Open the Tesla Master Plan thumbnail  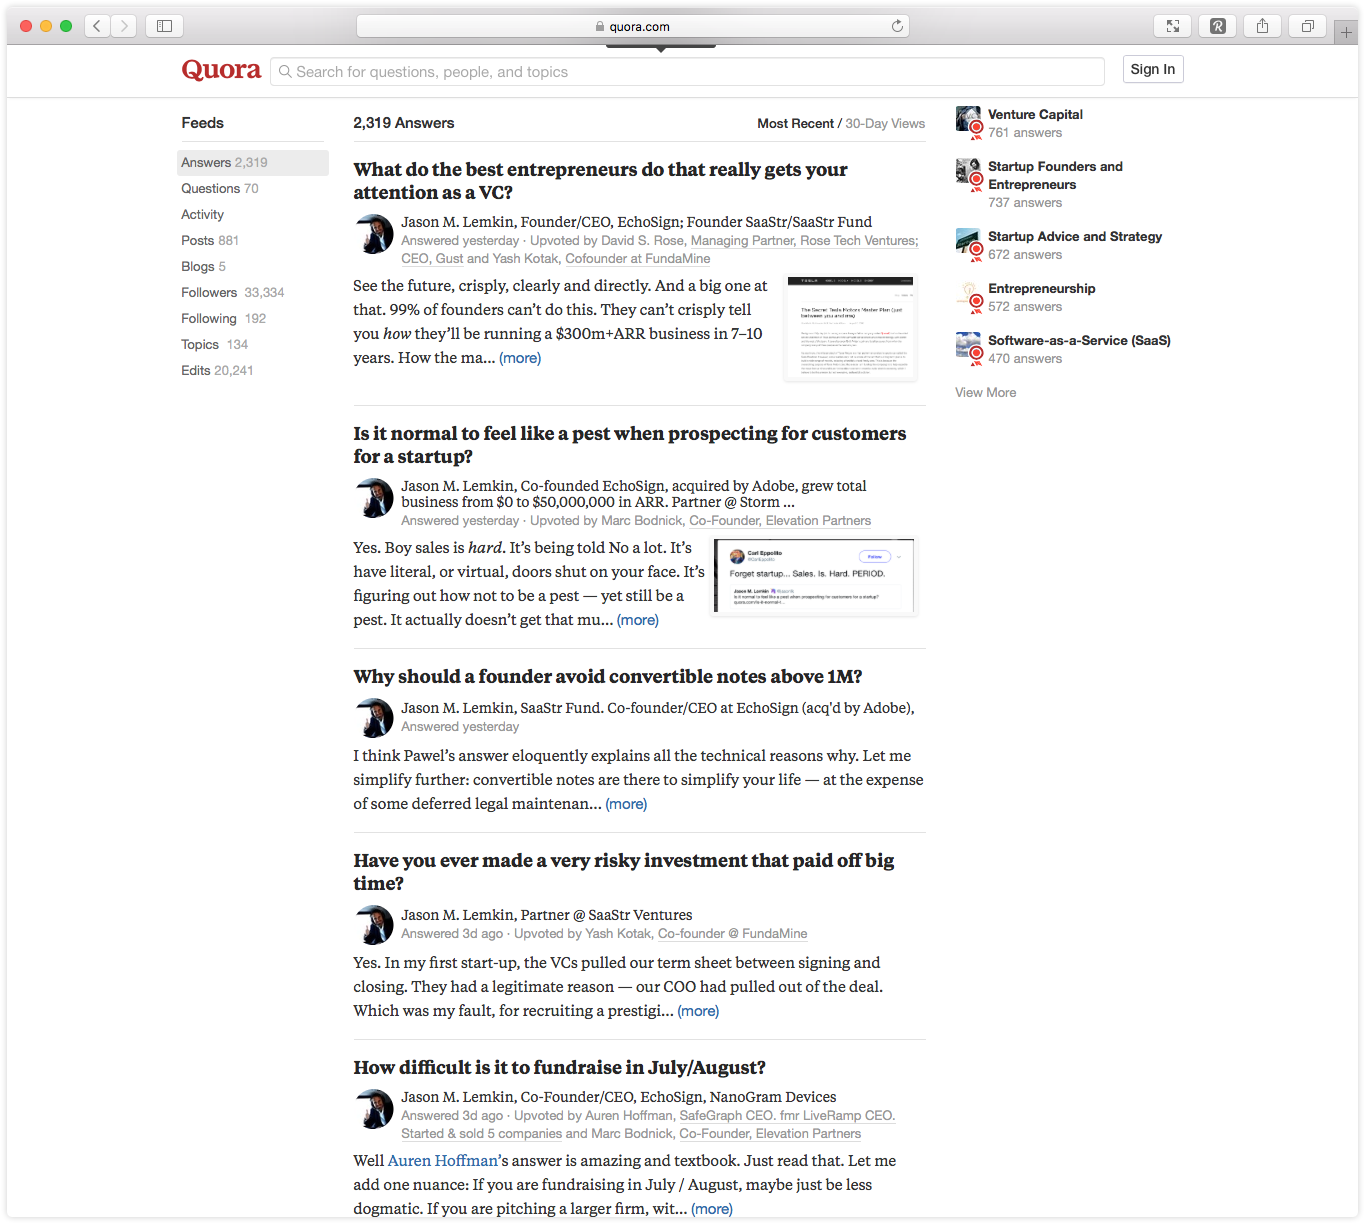851,328
